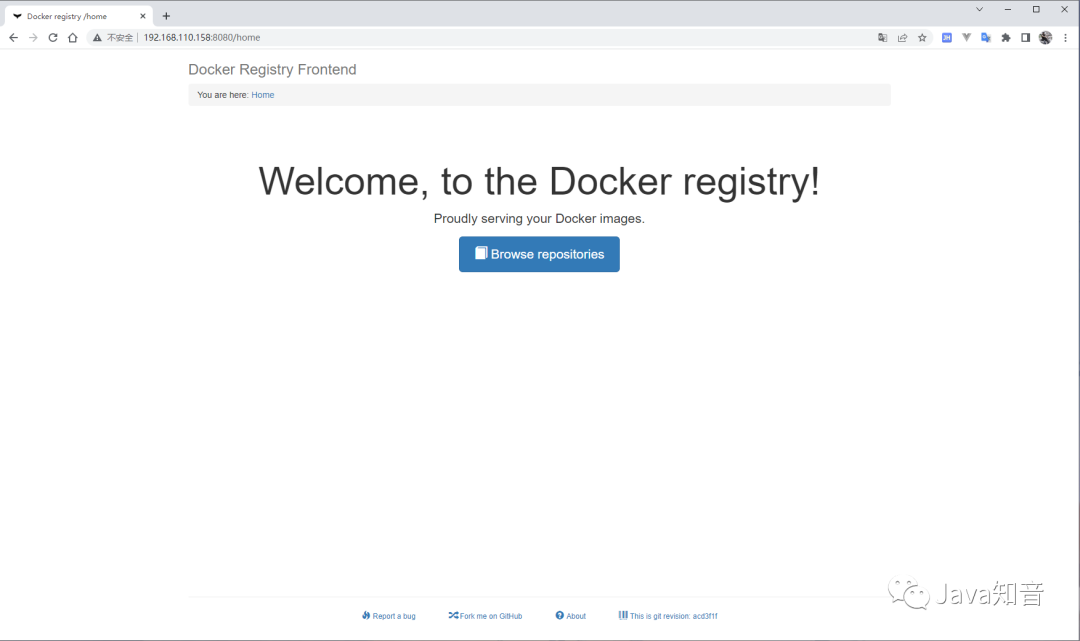Screen dimensions: 1080x641
Task: Click the Fork me on GitHub link
Action: 484,615
